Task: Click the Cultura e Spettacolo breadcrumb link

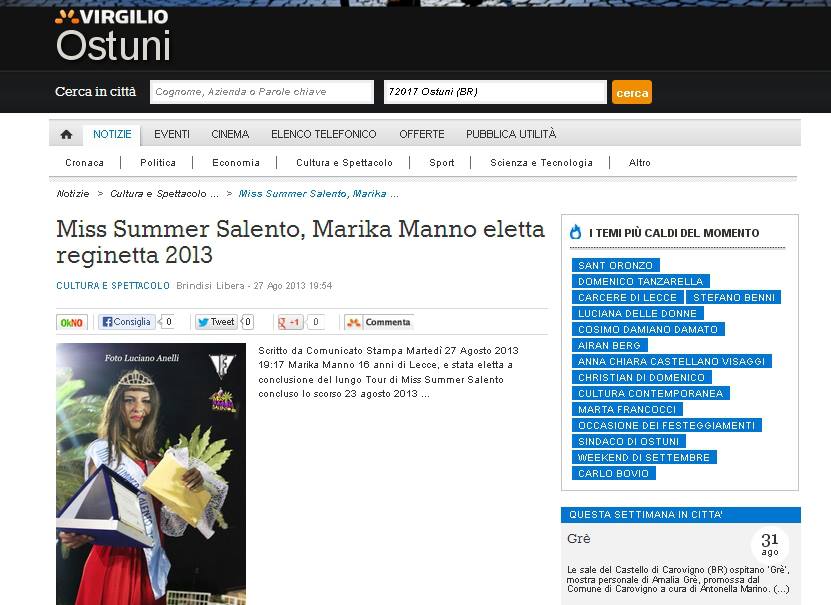Action: 164,193
